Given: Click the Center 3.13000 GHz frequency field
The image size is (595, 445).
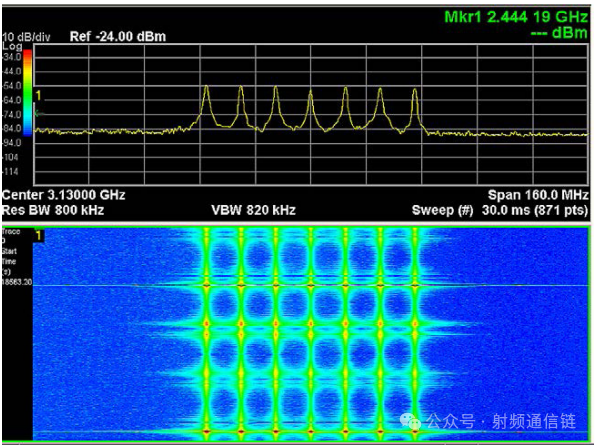Looking at the screenshot, I should (63, 195).
